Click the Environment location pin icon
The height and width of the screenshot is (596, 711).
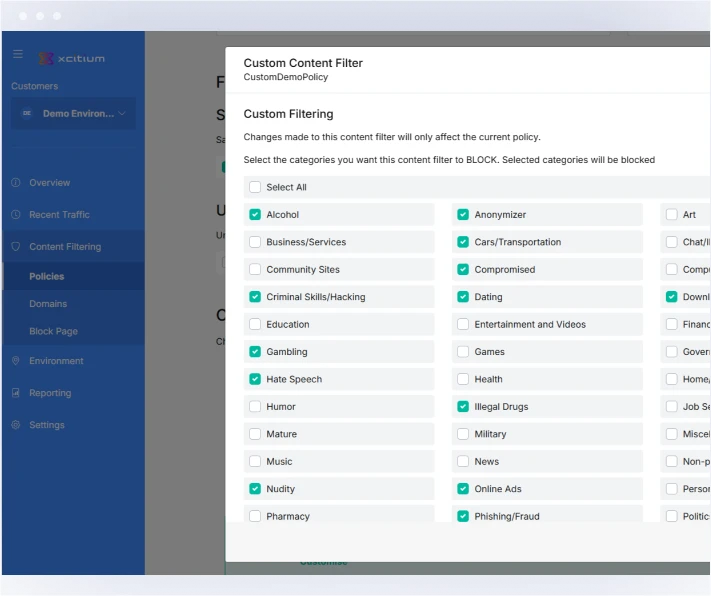point(16,361)
